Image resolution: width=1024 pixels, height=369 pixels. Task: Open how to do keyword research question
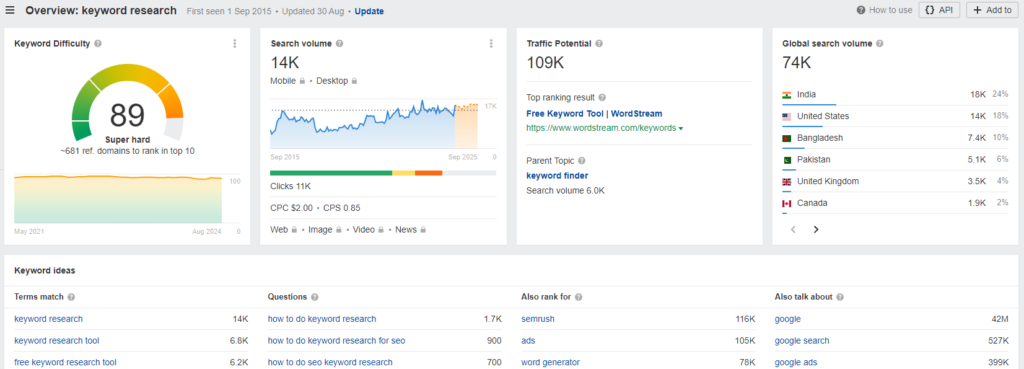pos(322,319)
